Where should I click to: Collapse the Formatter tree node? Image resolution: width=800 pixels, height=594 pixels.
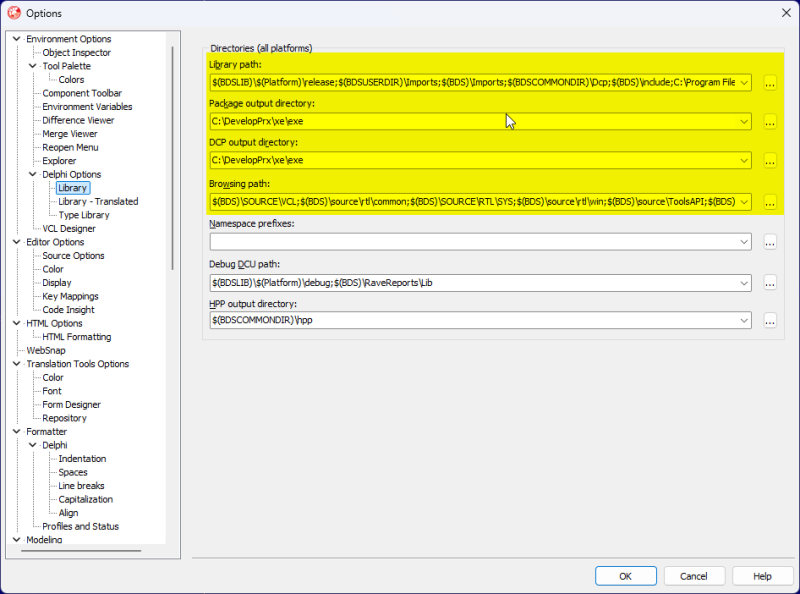pyautogui.click(x=17, y=432)
